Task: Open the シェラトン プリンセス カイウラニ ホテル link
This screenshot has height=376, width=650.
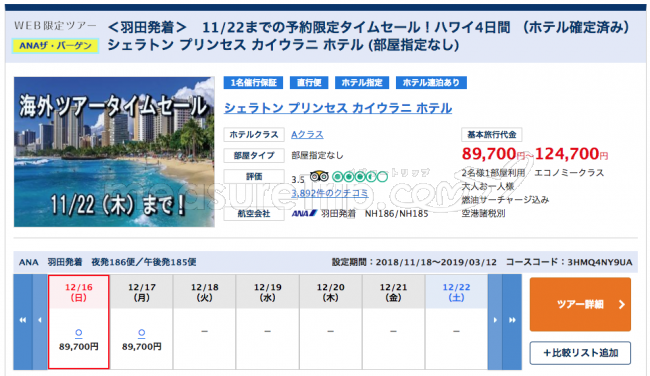Action: point(338,108)
